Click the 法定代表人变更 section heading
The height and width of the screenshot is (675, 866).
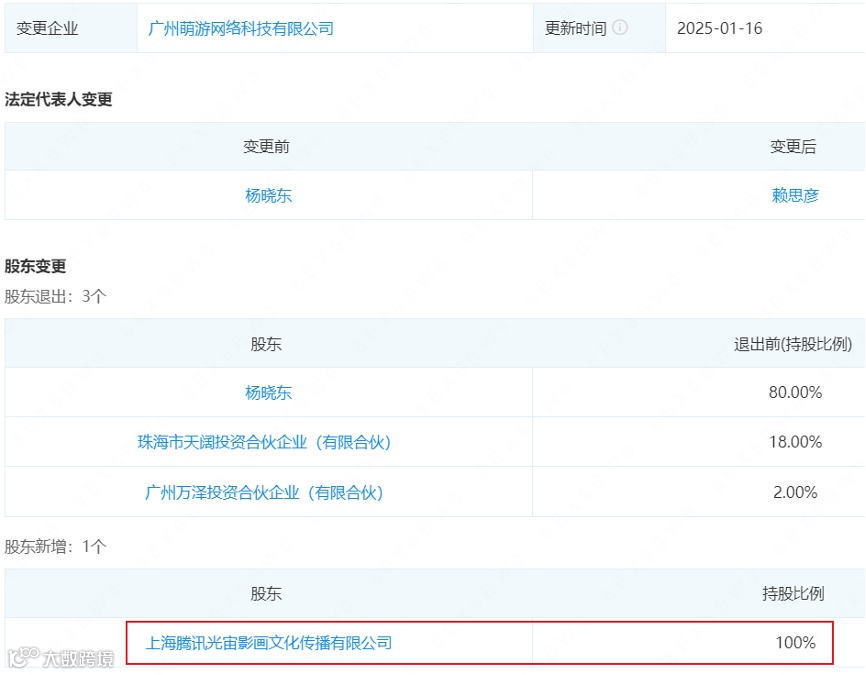[x=59, y=99]
